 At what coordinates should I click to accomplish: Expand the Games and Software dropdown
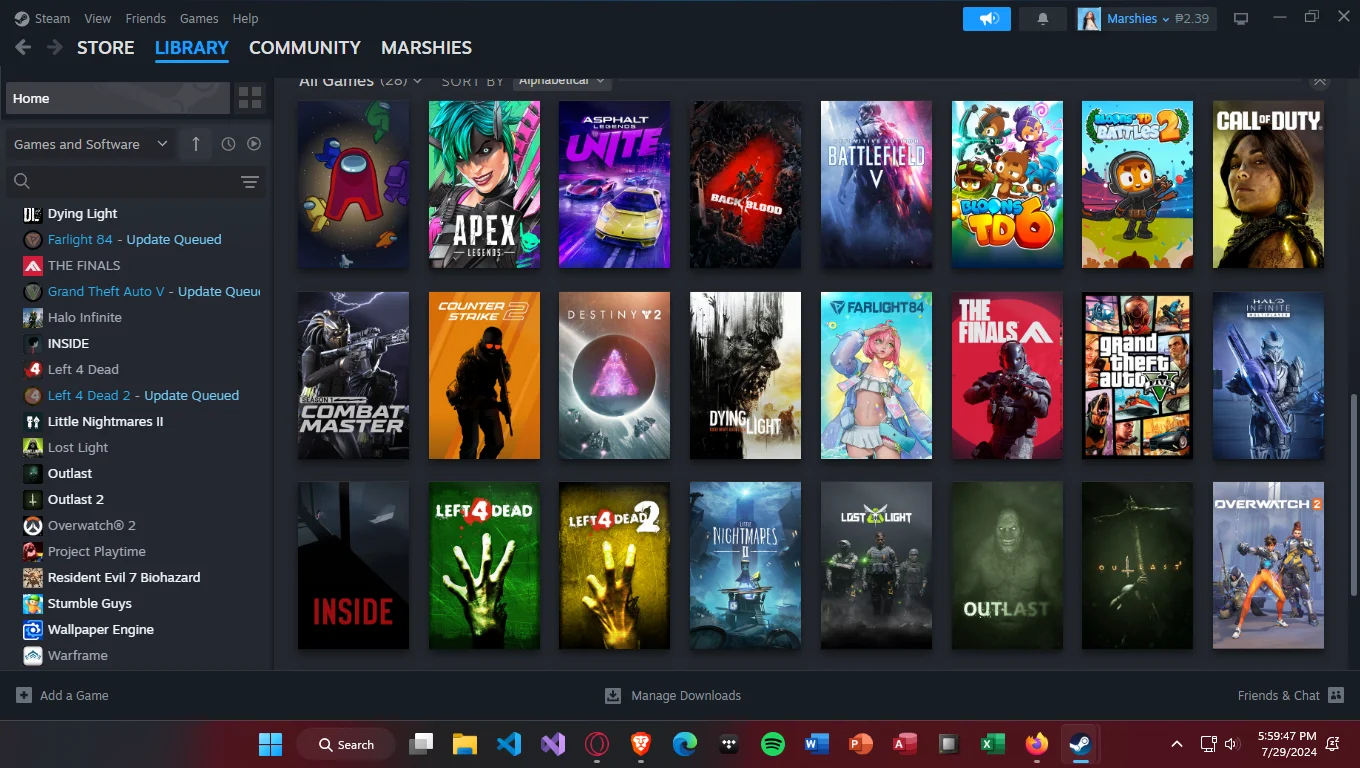pyautogui.click(x=90, y=144)
